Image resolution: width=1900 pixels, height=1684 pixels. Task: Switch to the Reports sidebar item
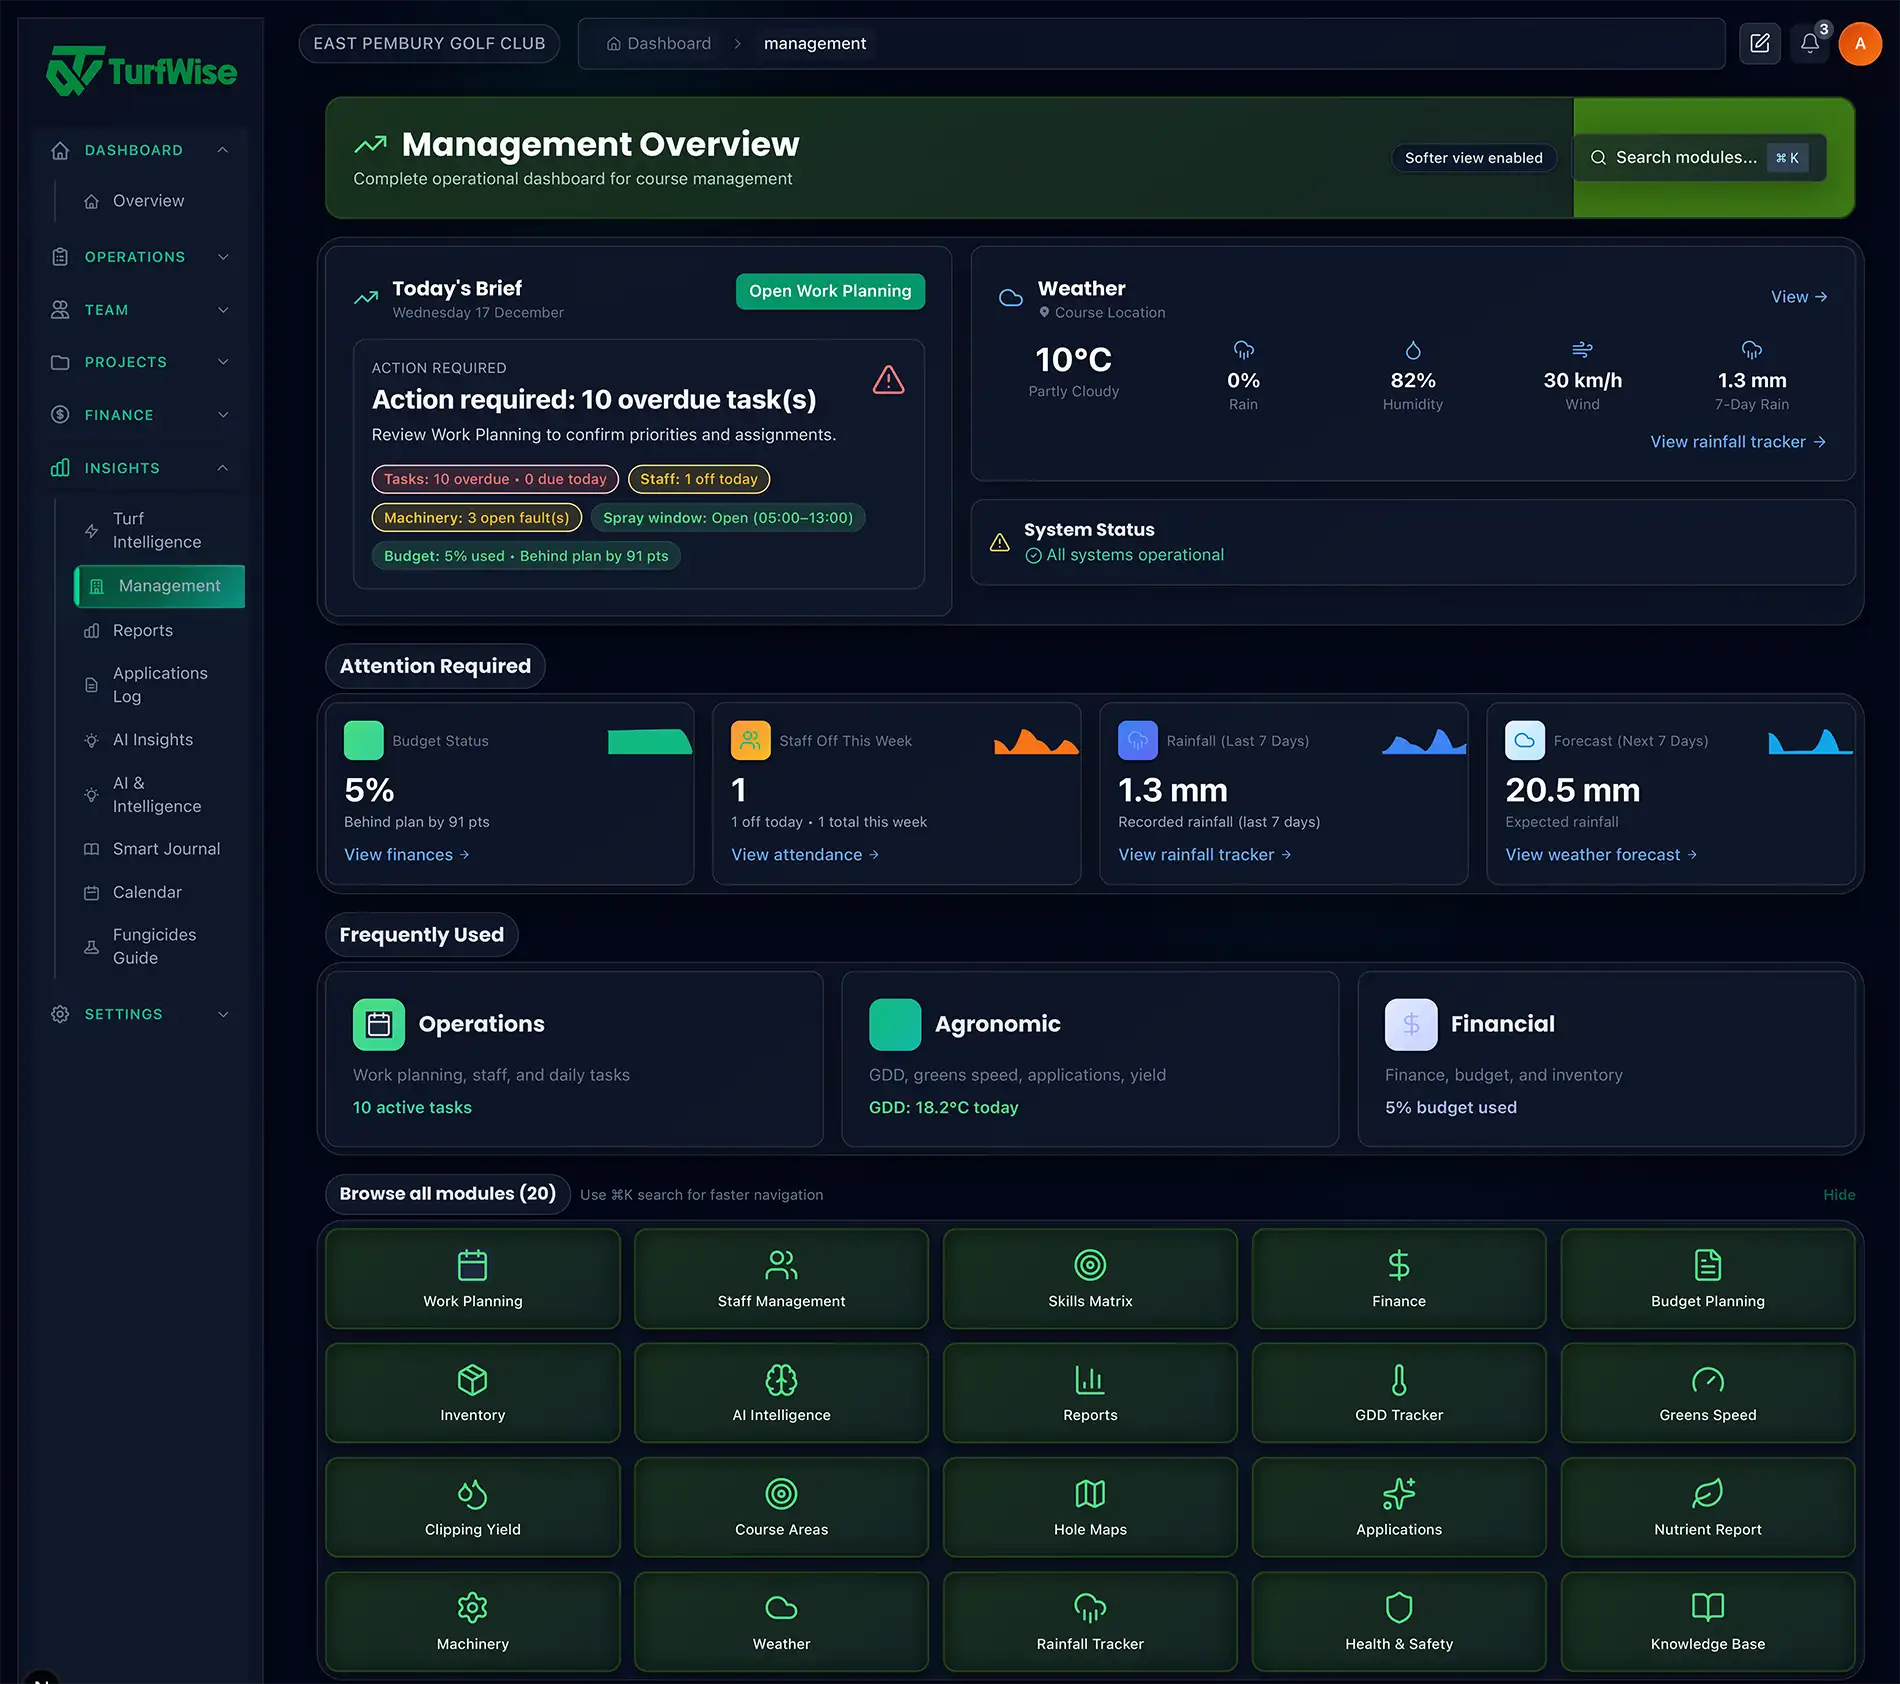pyautogui.click(x=143, y=630)
